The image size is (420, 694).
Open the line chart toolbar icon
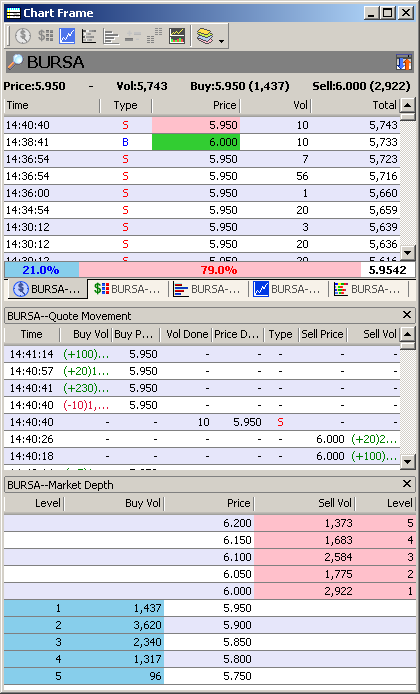pos(67,36)
